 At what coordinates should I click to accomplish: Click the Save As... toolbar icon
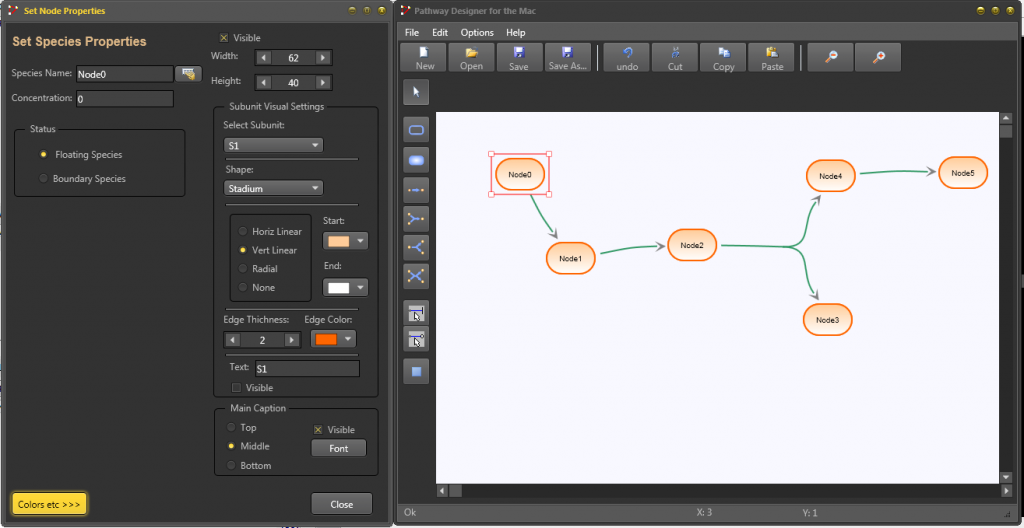[568, 58]
